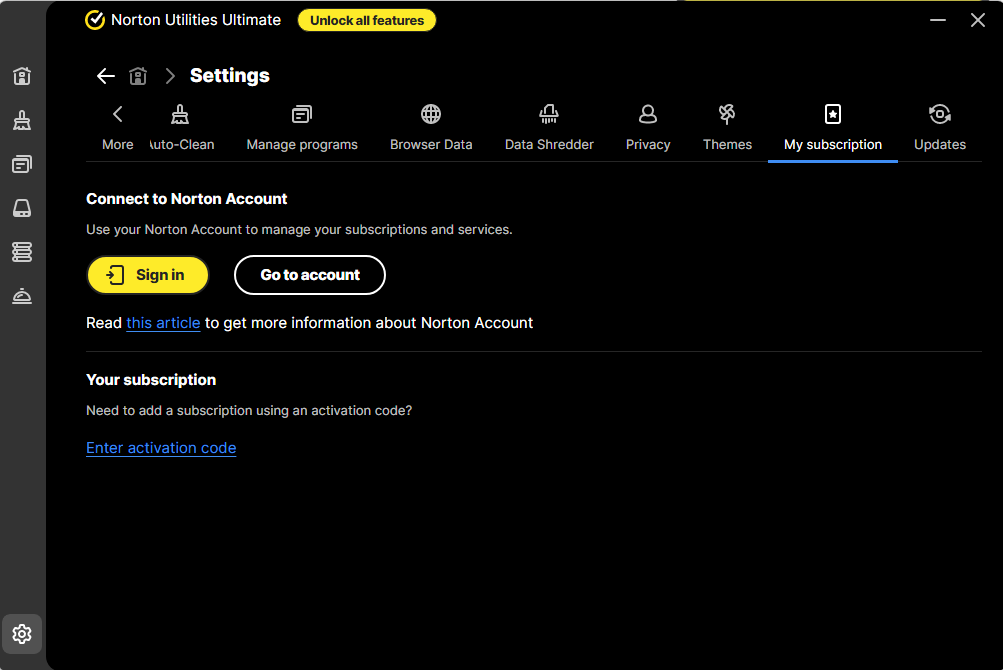Image resolution: width=1003 pixels, height=670 pixels.
Task: Click the yellow Sign in button
Action: click(148, 275)
